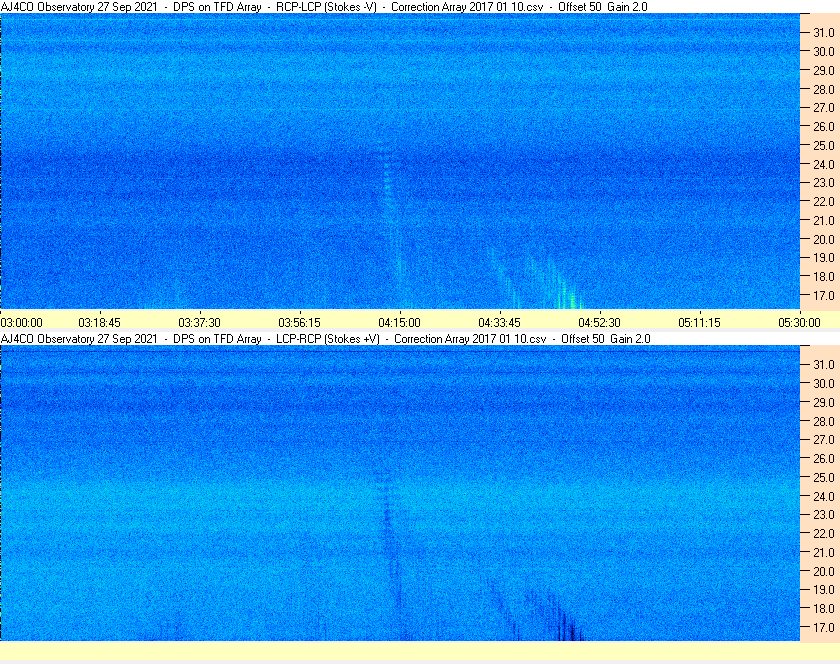The height and width of the screenshot is (664, 840).
Task: Click 'Offset 50 Gain 2.0' in Stokes +V title
Action: [606, 339]
